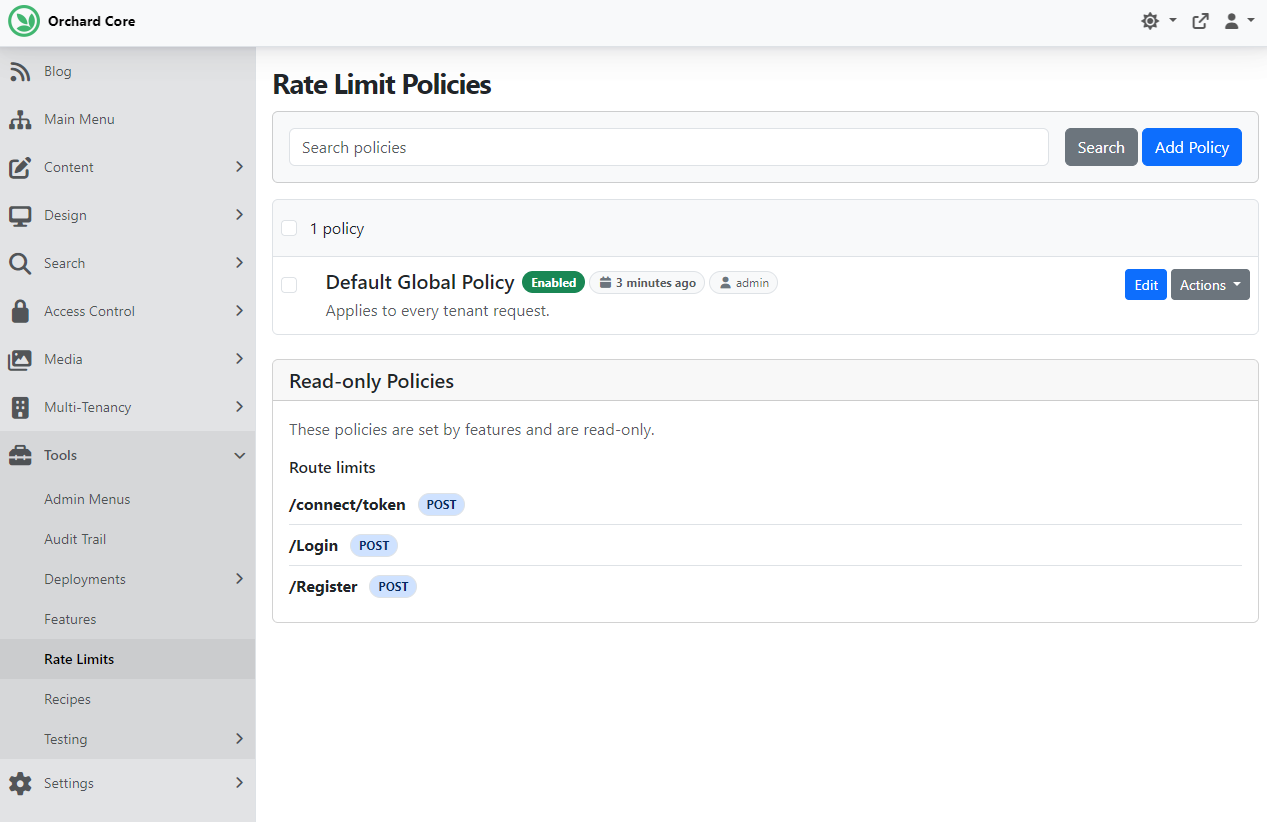Image resolution: width=1267 pixels, height=822 pixels.
Task: Expand the Deployments submenu chevron
Action: tap(239, 579)
